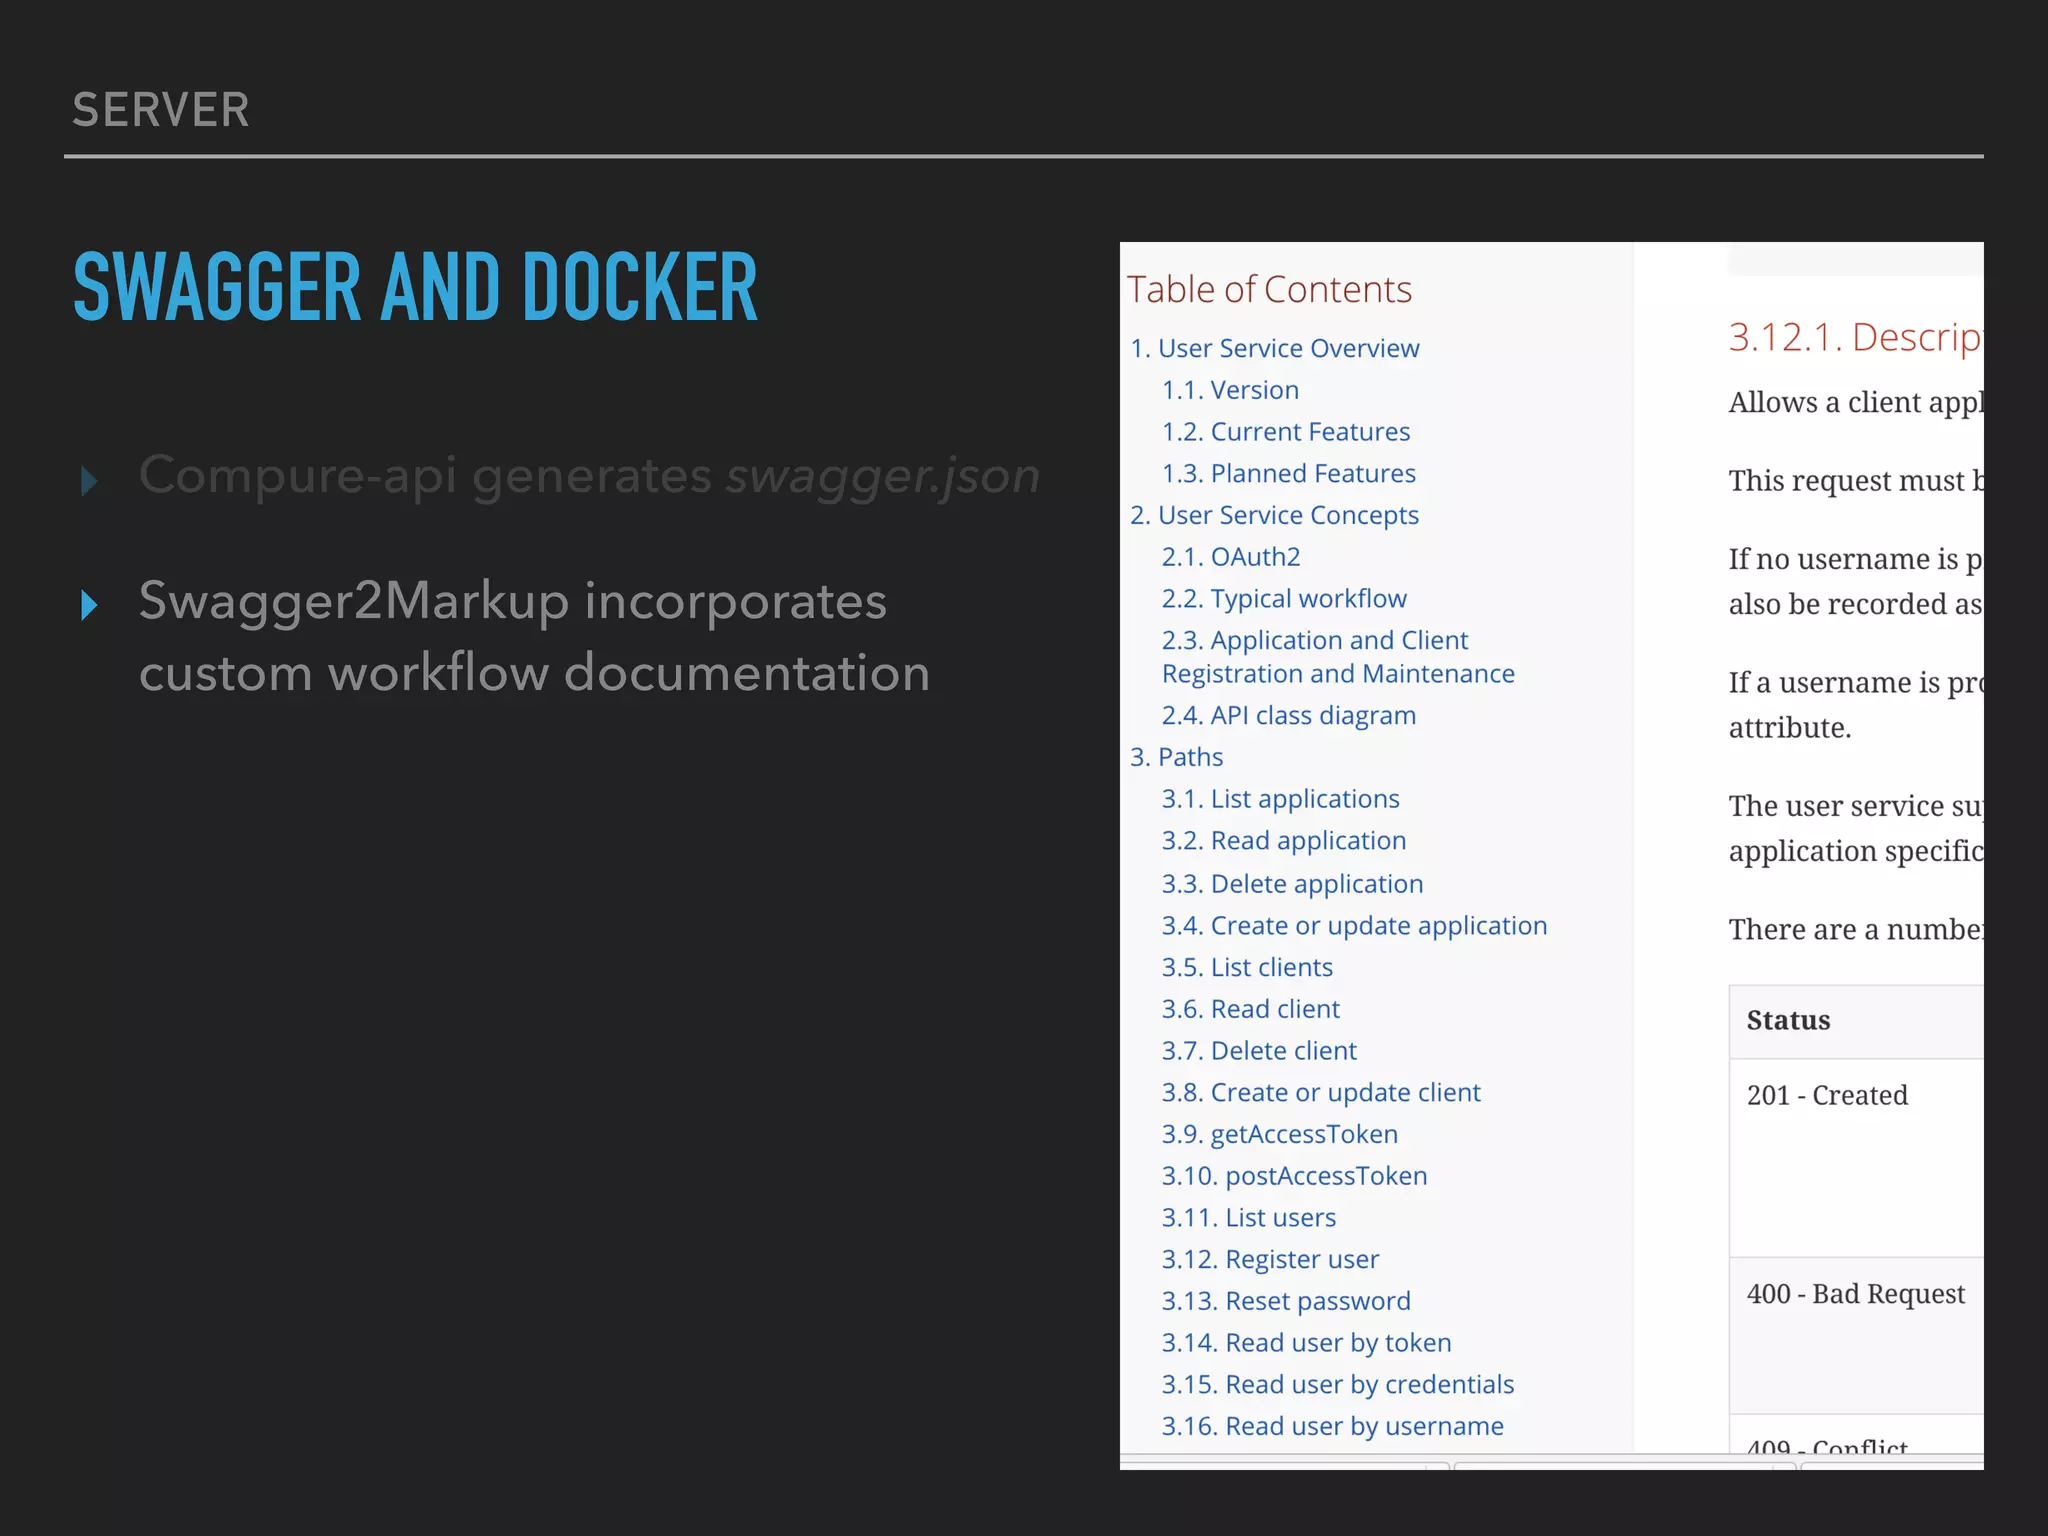Open '3.13. Reset password' link
Screen dimensions: 2048x1536
[1286, 1301]
